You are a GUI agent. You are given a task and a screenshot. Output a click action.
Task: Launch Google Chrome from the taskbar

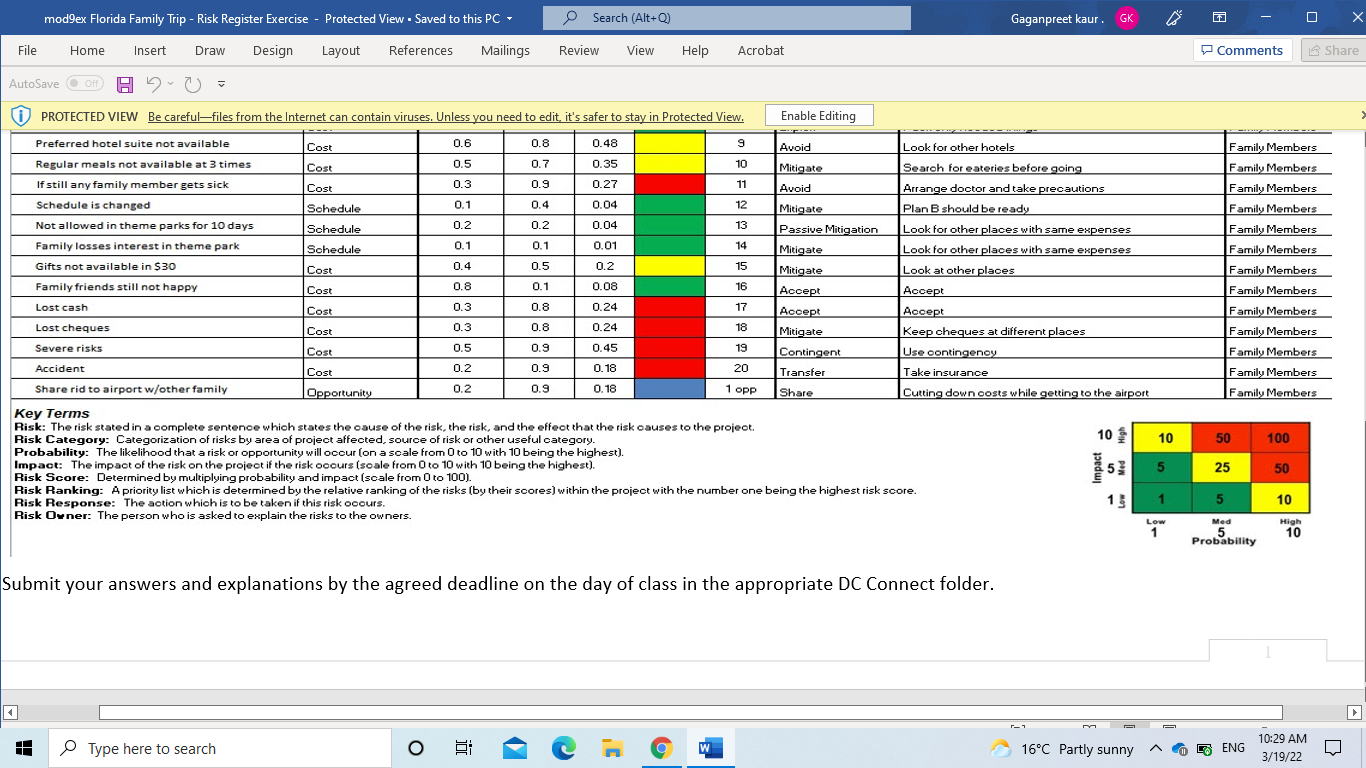click(661, 748)
